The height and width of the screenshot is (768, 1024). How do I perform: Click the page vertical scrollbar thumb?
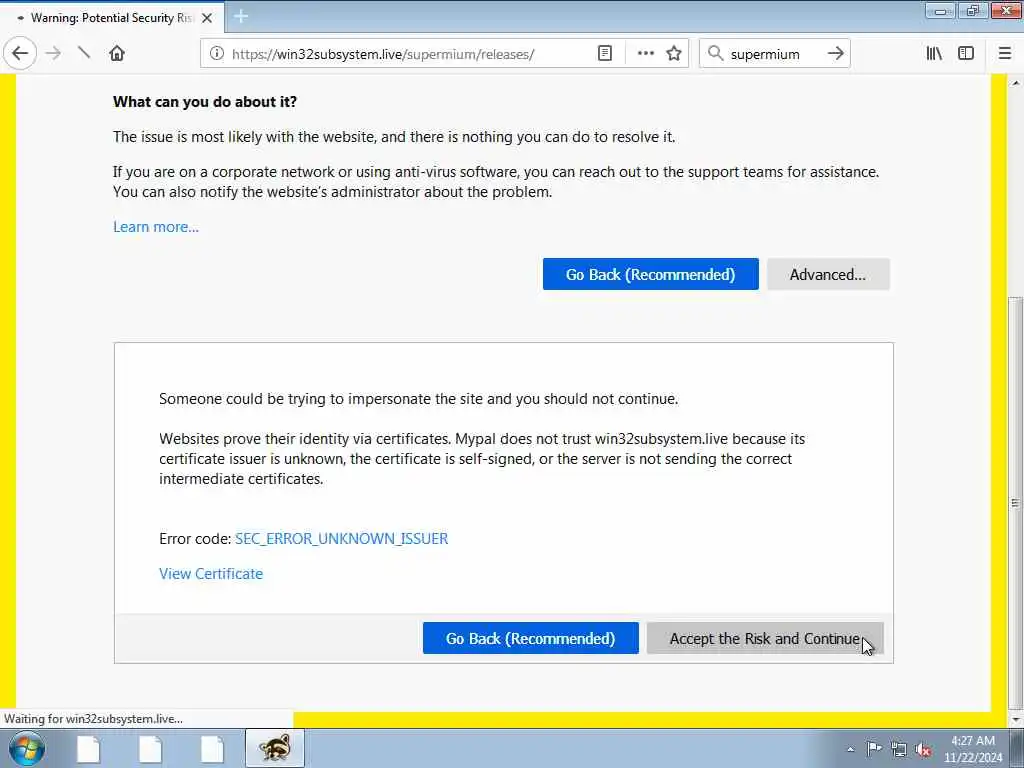1015,503
